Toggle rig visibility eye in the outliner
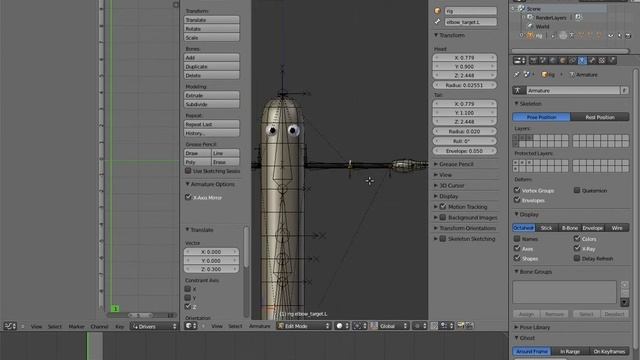This screenshot has height=360, width=640. [611, 36]
